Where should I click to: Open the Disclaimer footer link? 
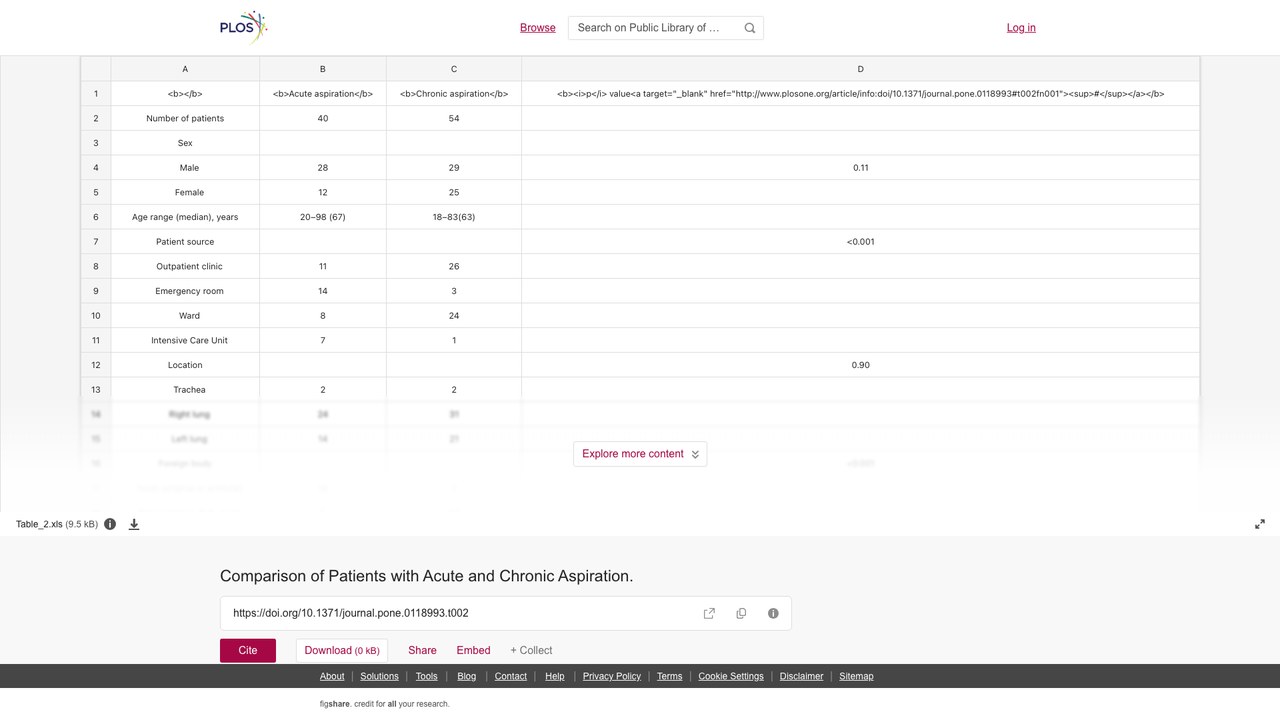[801, 676]
